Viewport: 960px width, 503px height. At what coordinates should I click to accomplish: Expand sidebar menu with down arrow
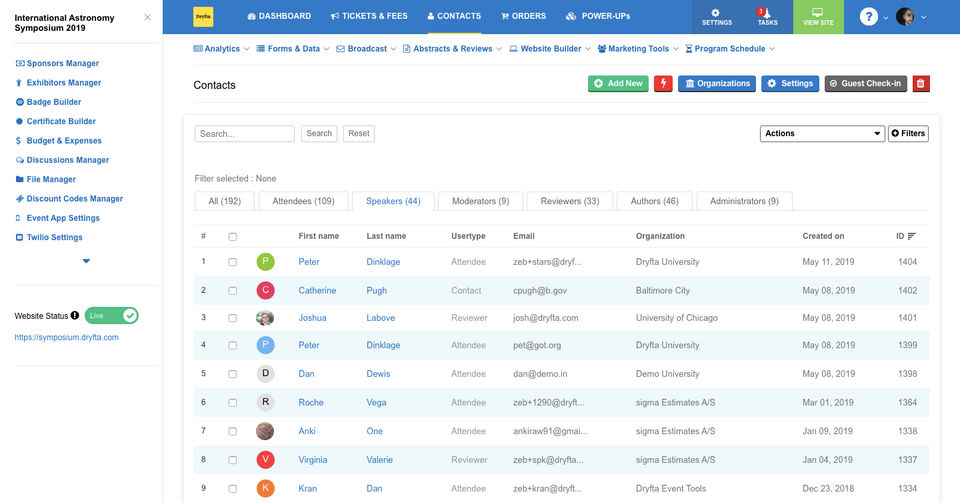tap(86, 261)
